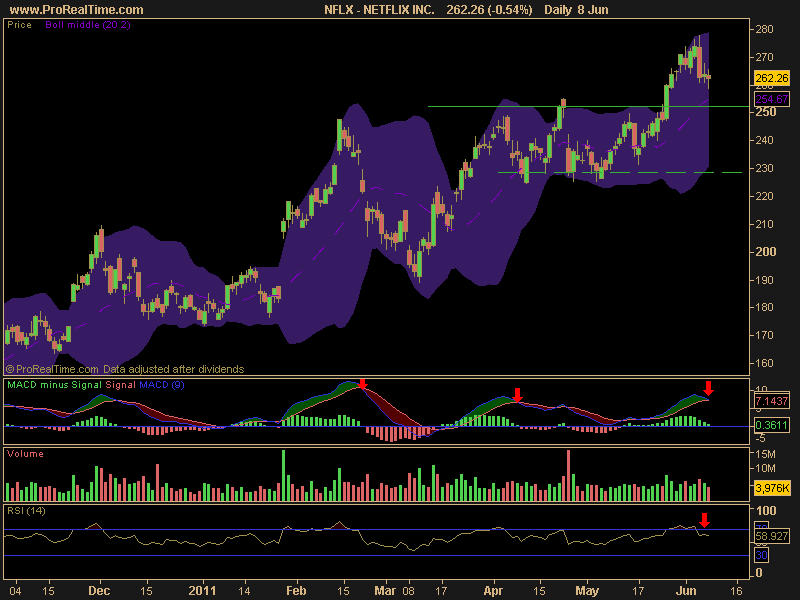Viewport: 800px width, 600px height.
Task: Click the Dec label on date axis
Action: point(99,591)
